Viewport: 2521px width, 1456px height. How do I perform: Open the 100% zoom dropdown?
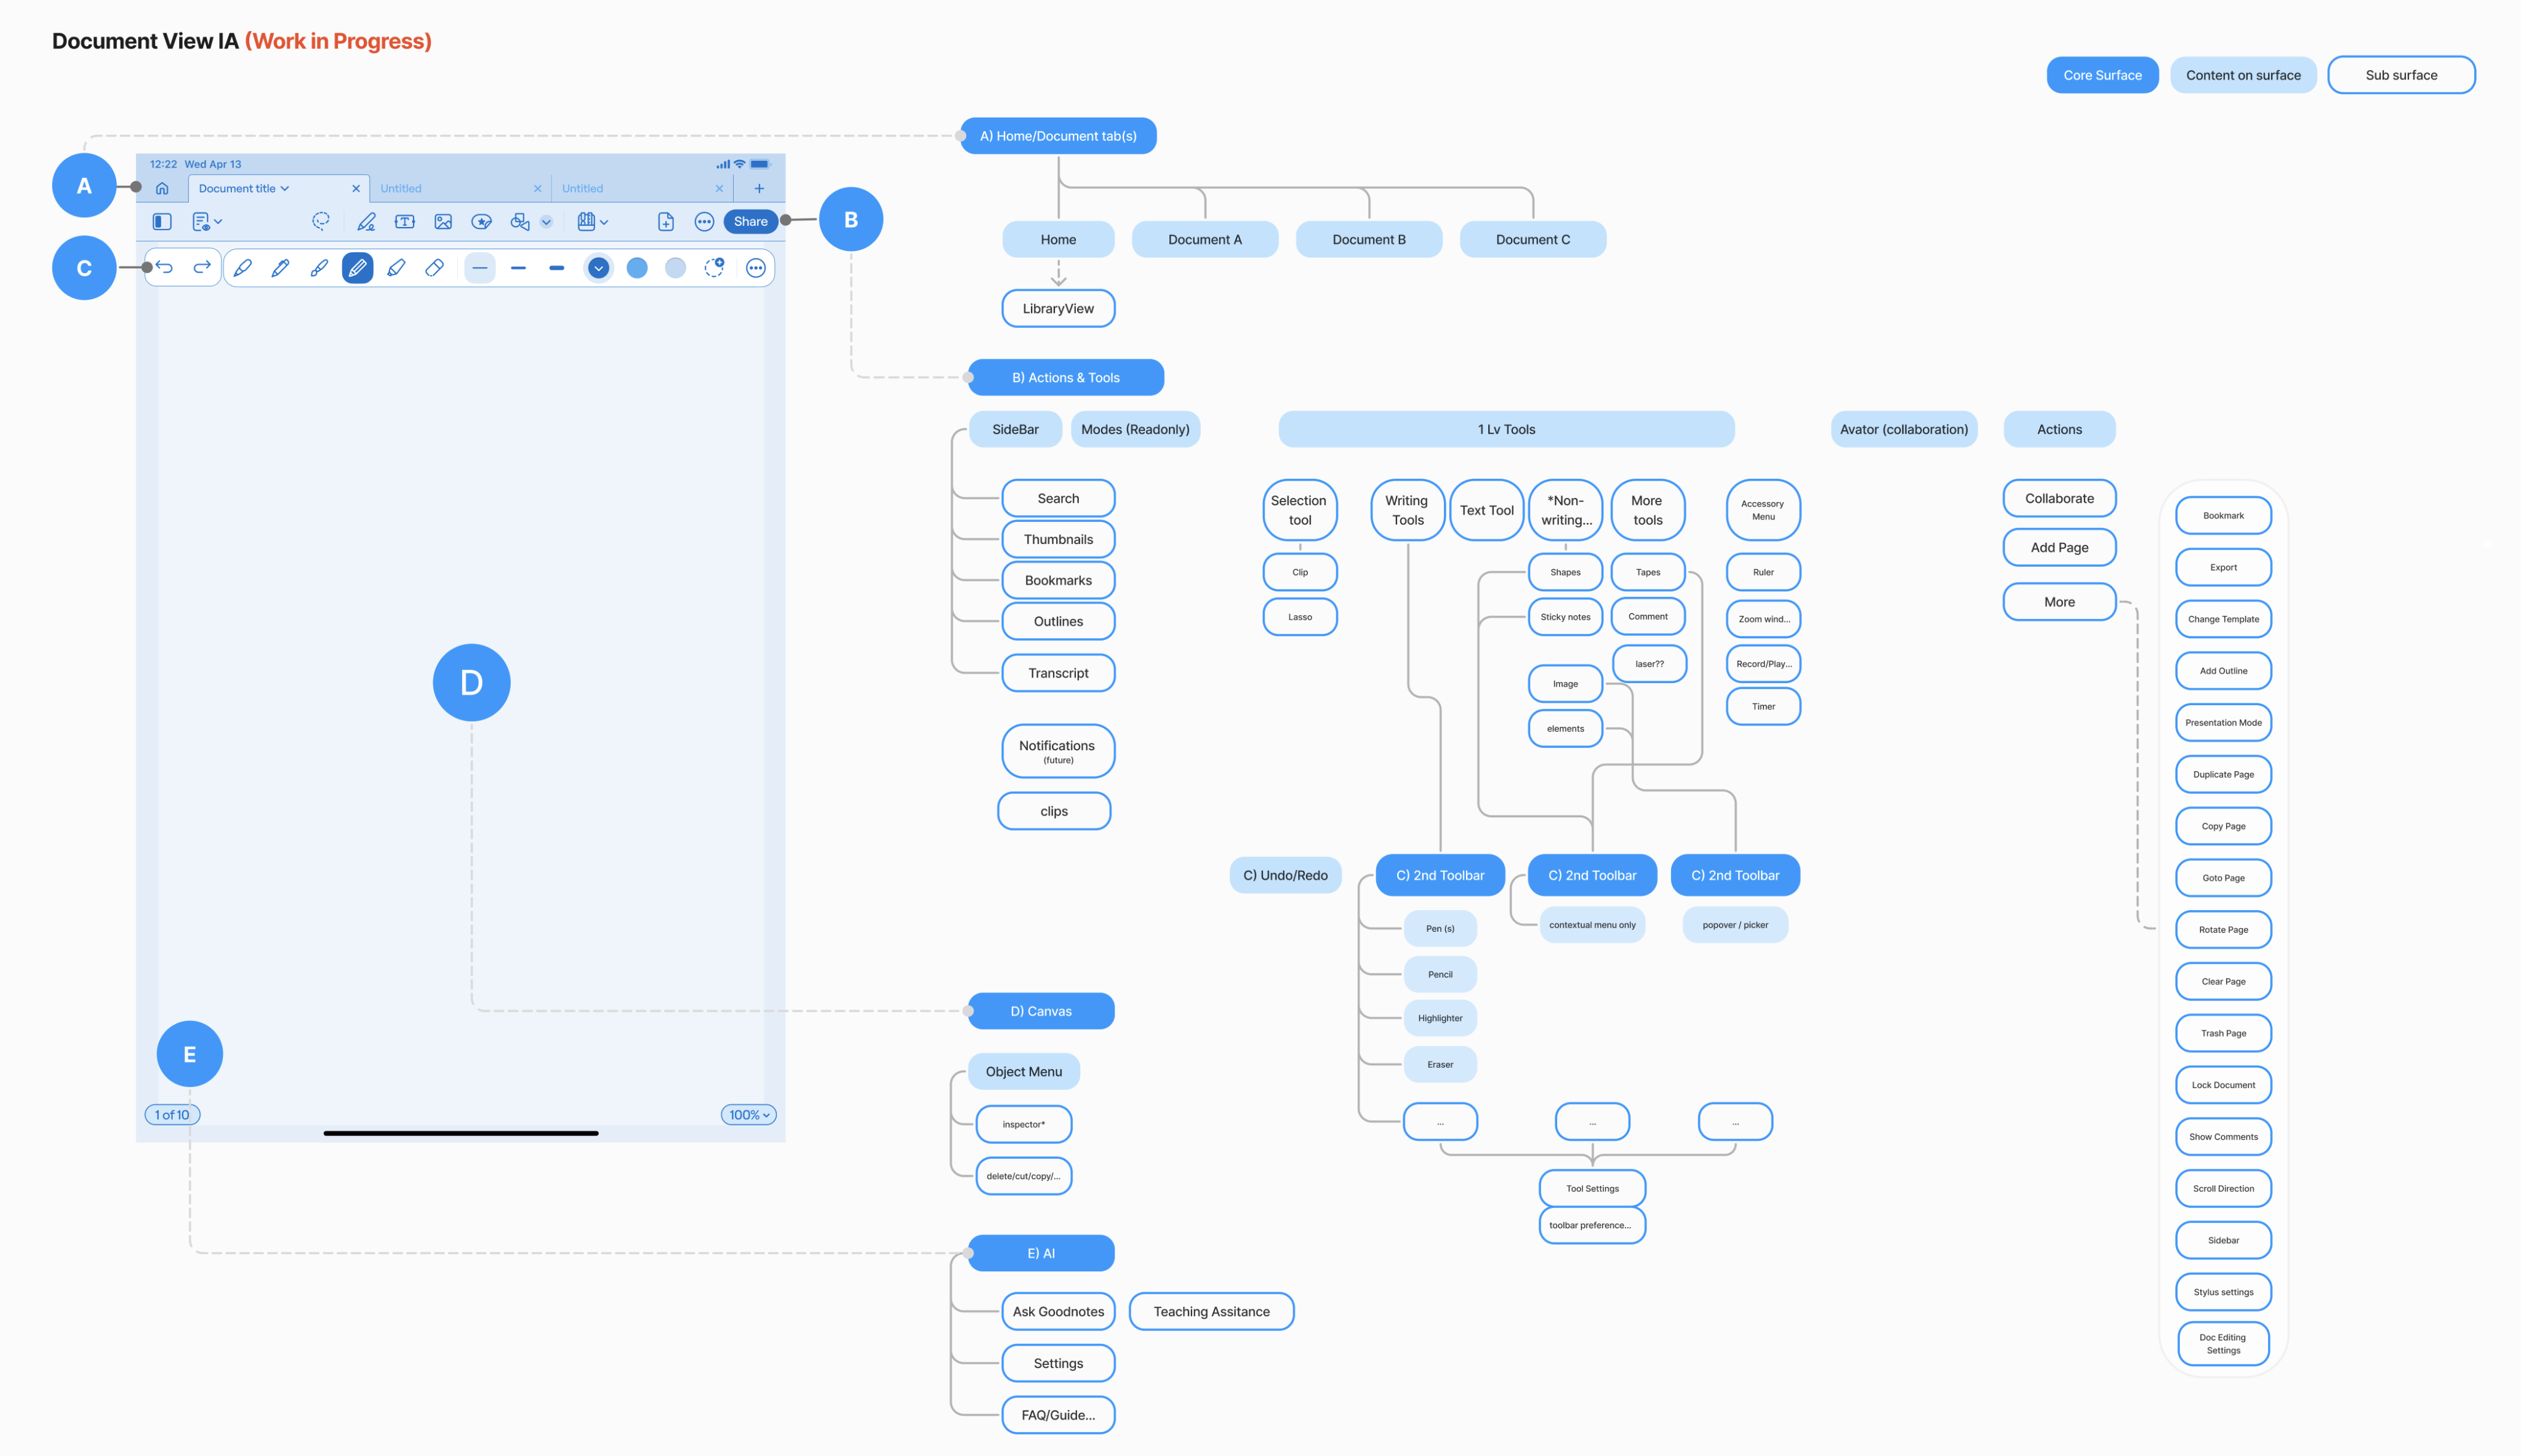tap(749, 1115)
